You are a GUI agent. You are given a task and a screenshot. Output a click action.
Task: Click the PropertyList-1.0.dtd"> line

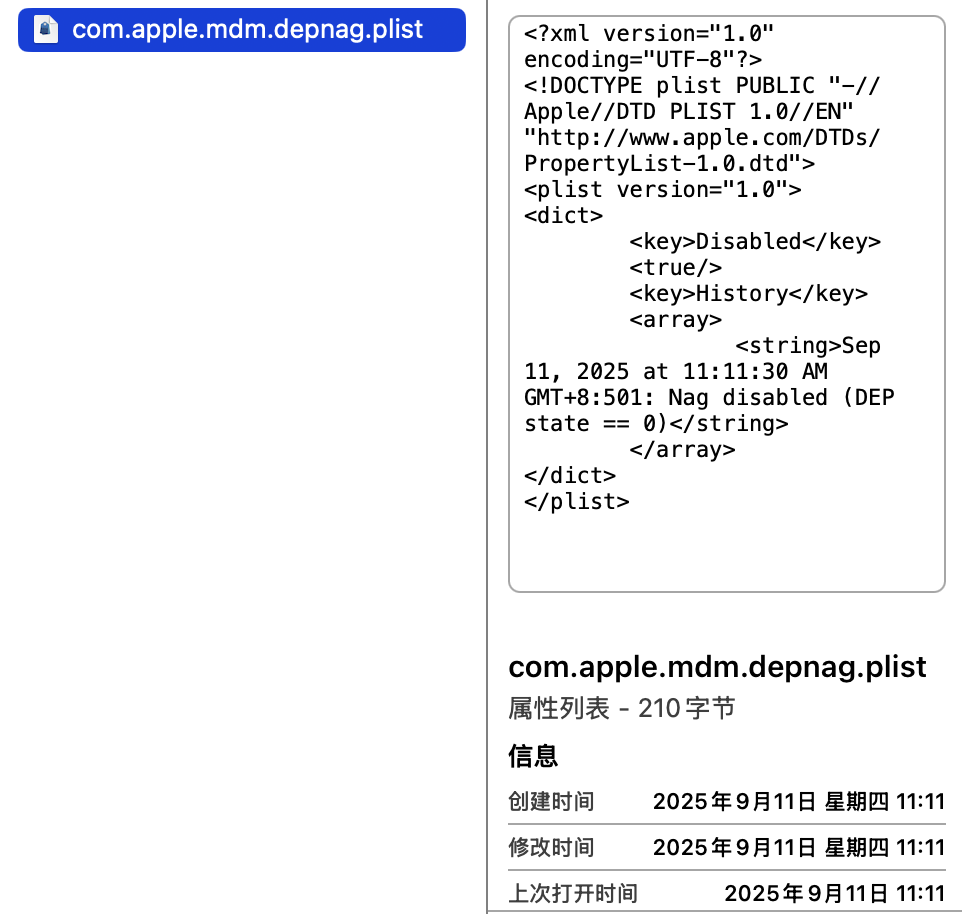(x=669, y=164)
